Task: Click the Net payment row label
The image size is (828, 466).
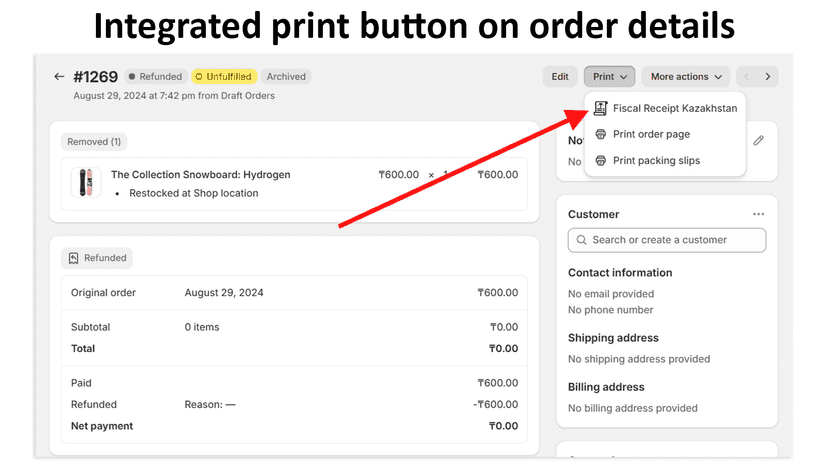Action: 102,426
